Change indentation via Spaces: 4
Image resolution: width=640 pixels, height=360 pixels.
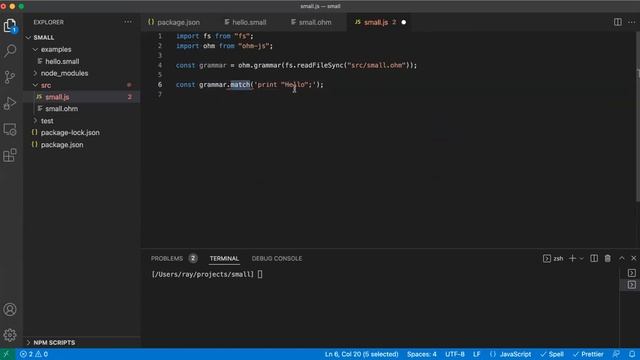click(x=422, y=354)
